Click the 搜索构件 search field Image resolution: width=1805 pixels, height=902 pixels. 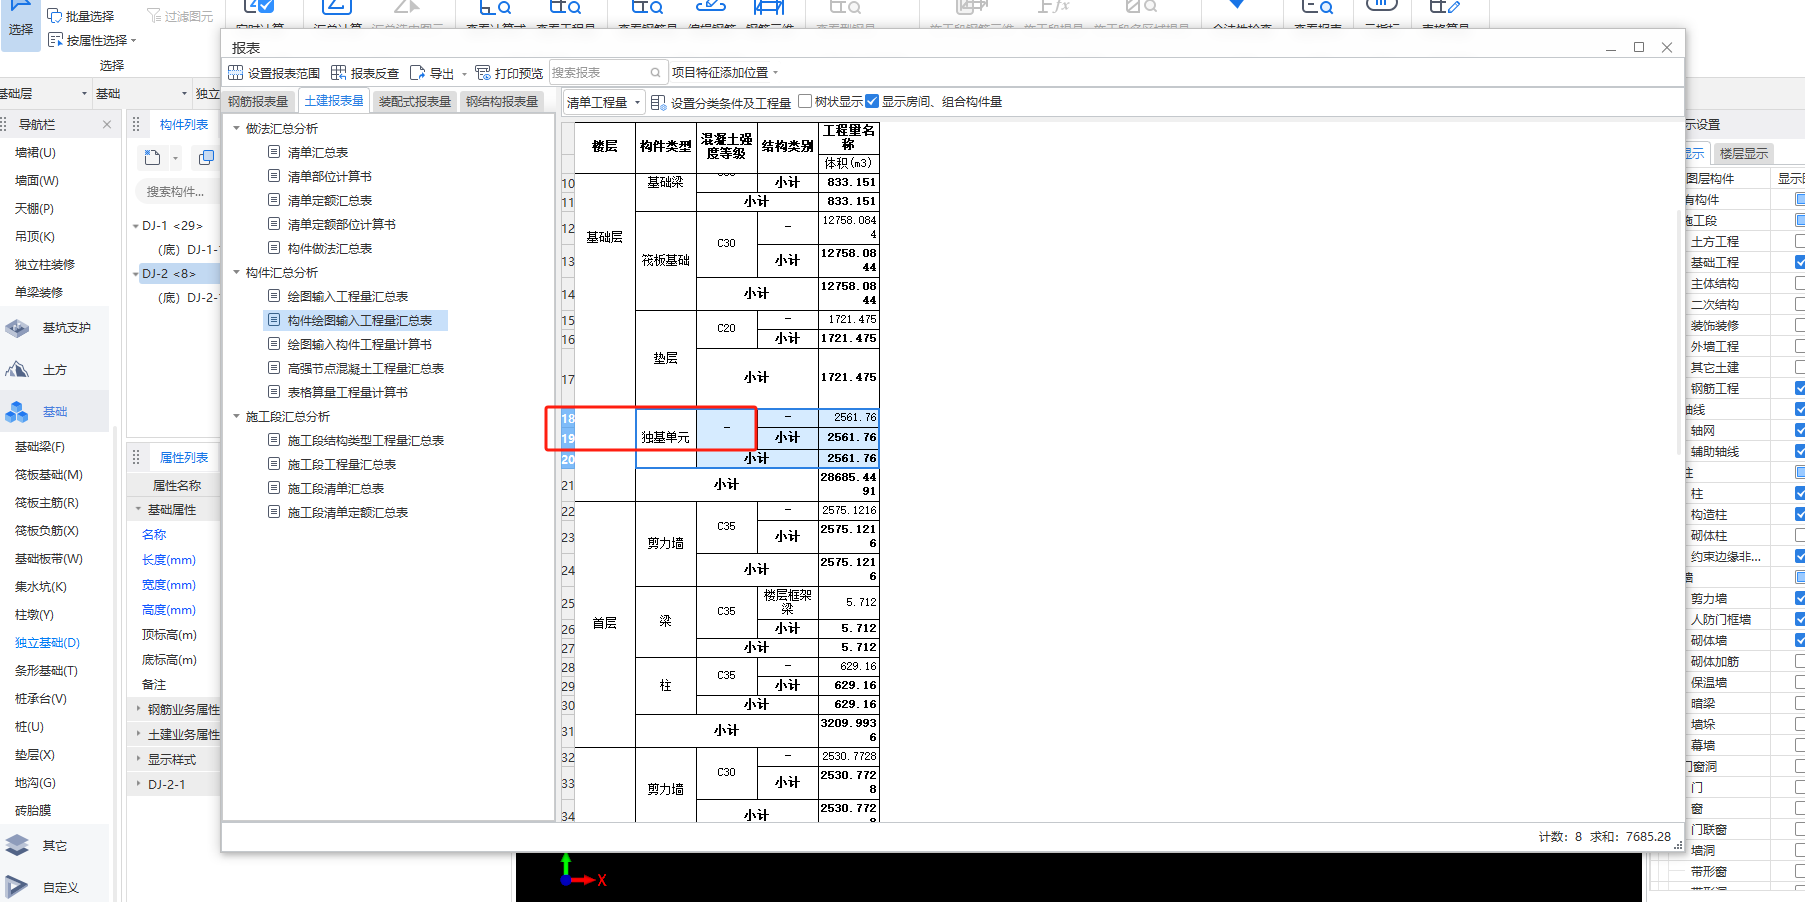176,191
